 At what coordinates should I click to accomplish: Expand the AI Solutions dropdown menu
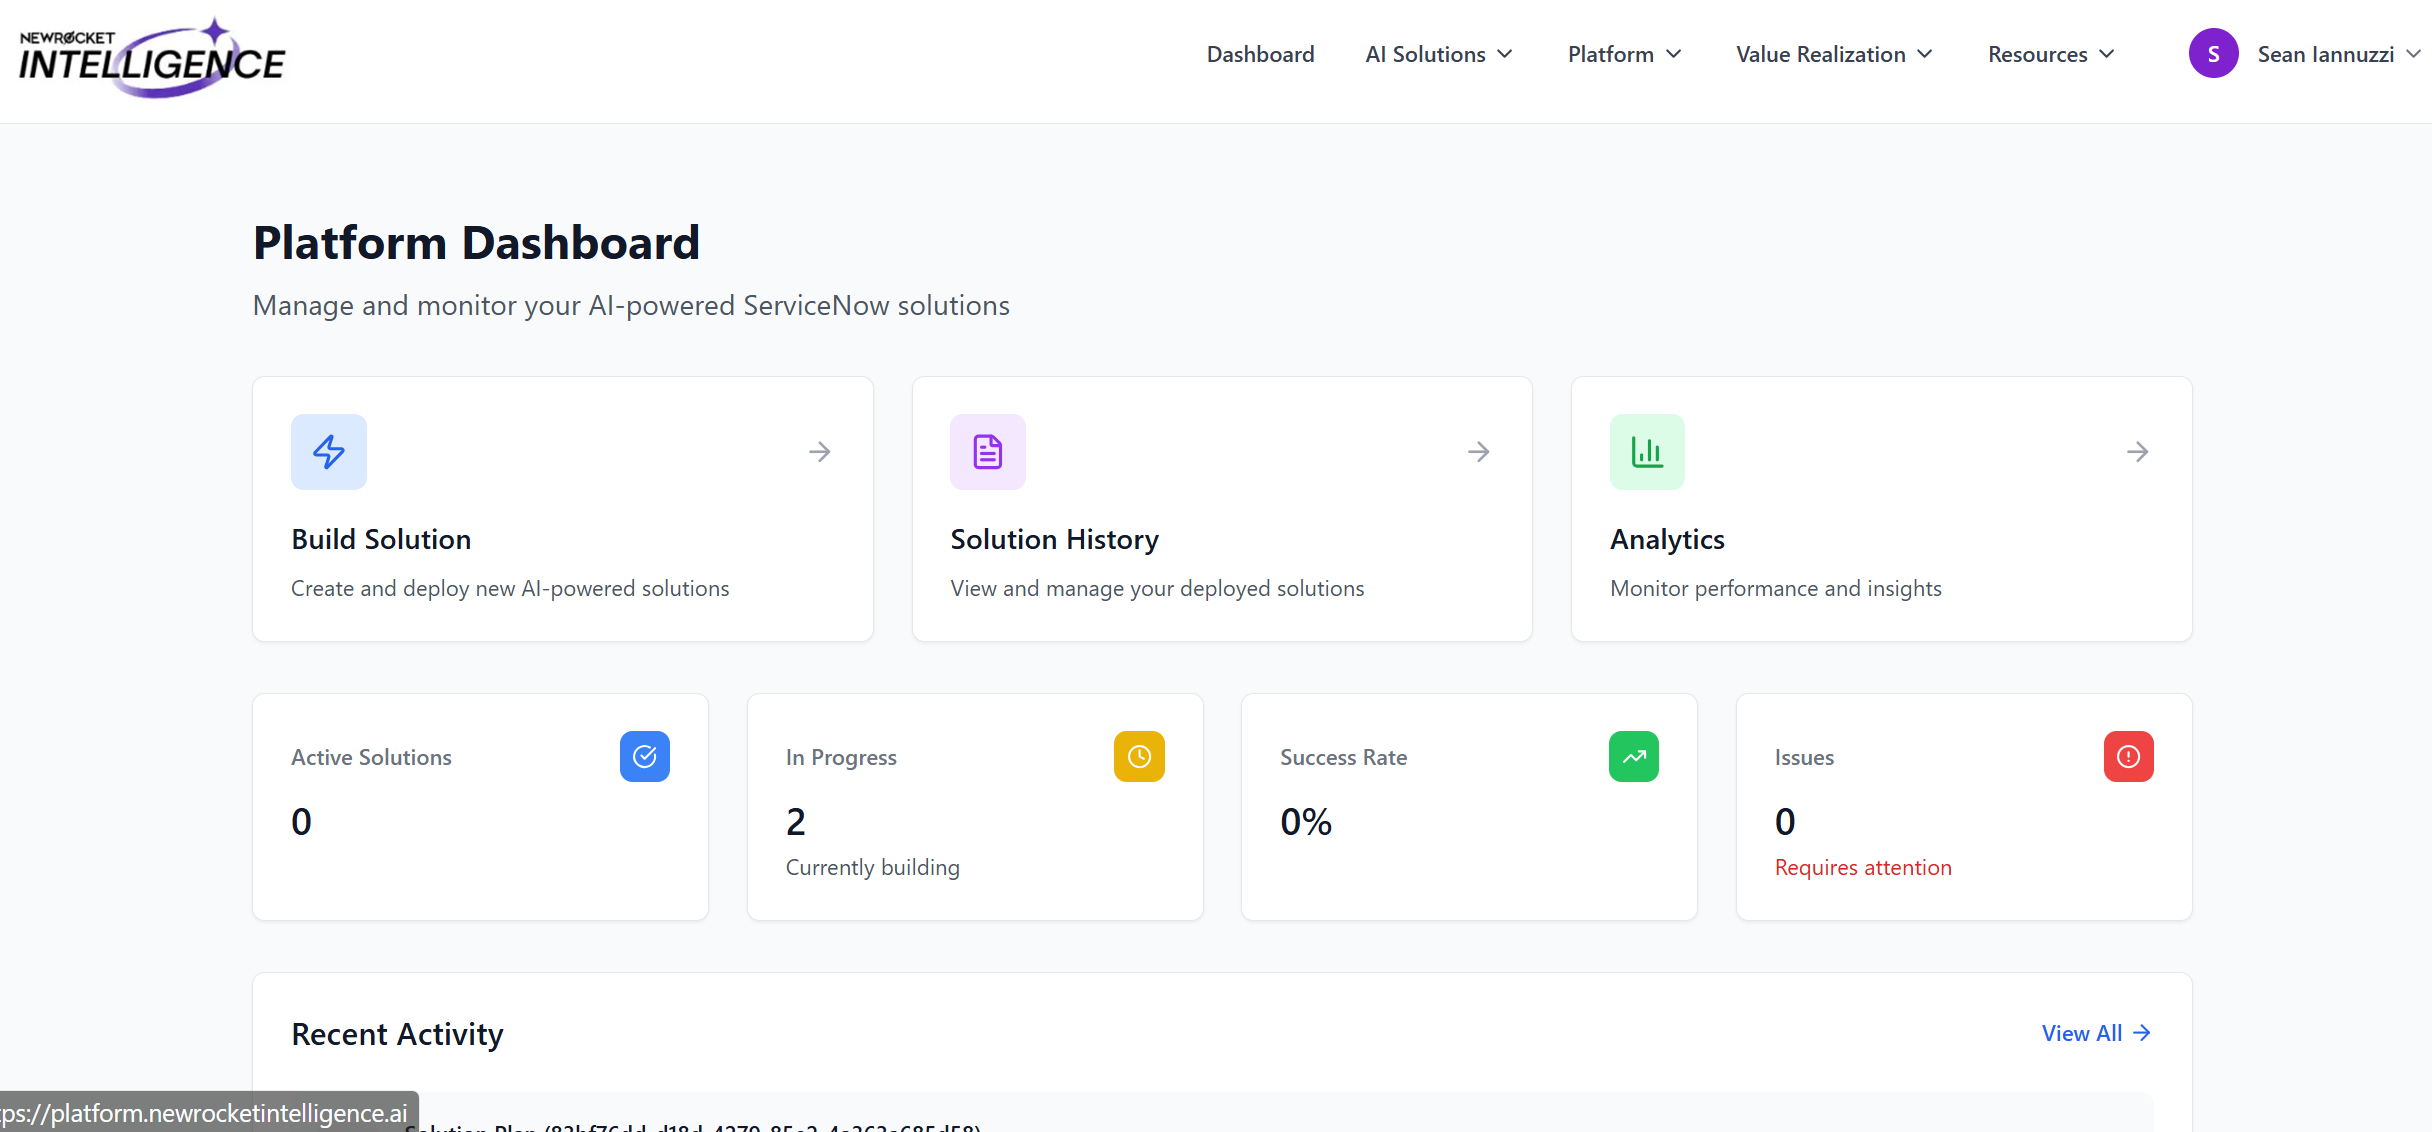click(x=1439, y=54)
